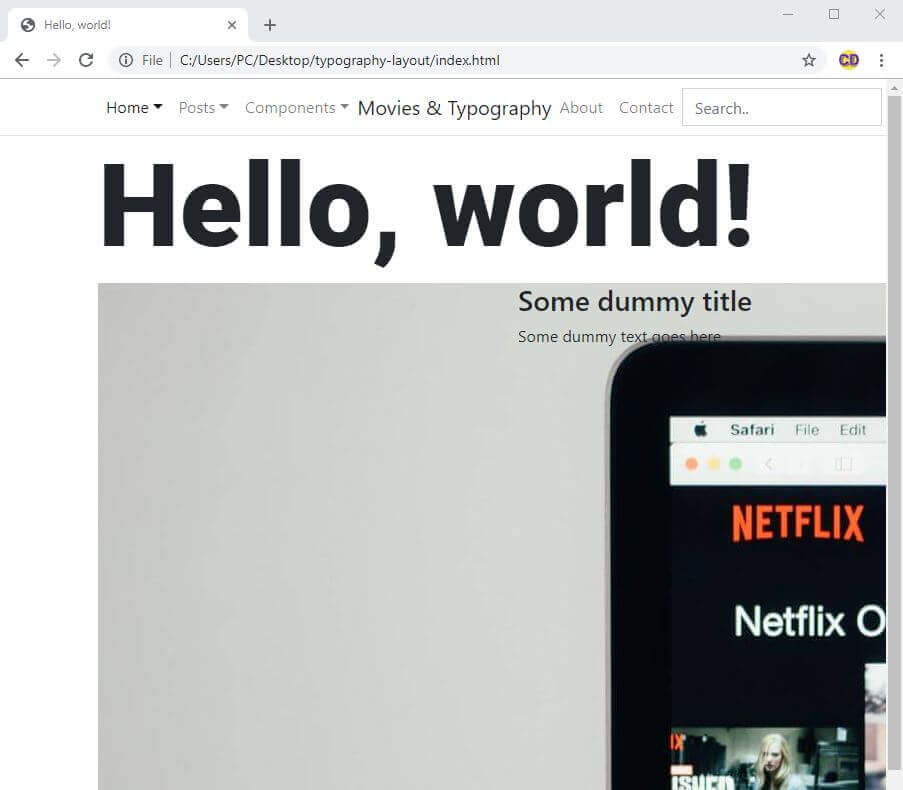Click into the Search.. field

tap(781, 107)
